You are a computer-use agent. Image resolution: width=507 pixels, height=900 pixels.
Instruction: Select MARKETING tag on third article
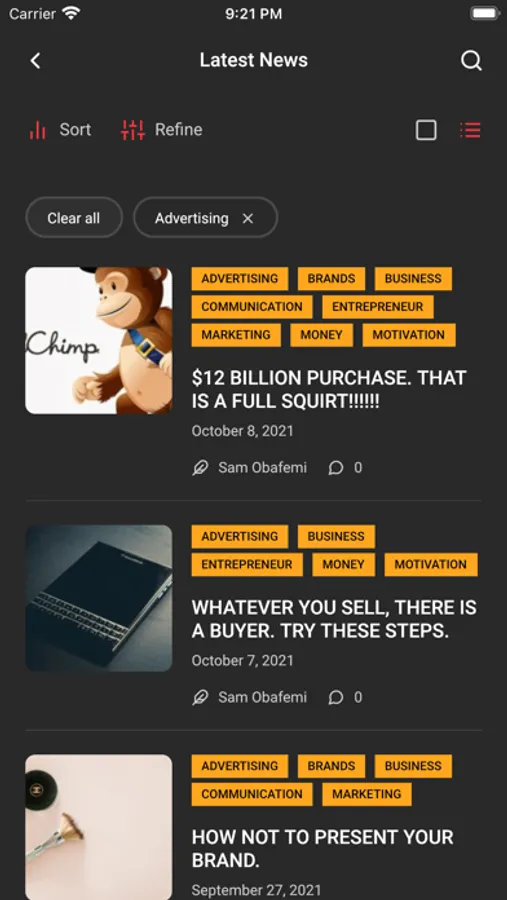pyautogui.click(x=366, y=794)
